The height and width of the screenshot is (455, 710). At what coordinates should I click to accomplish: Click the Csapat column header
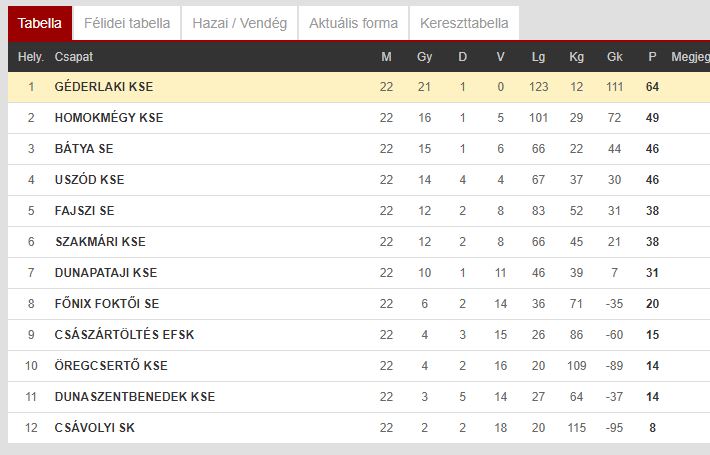click(x=74, y=57)
